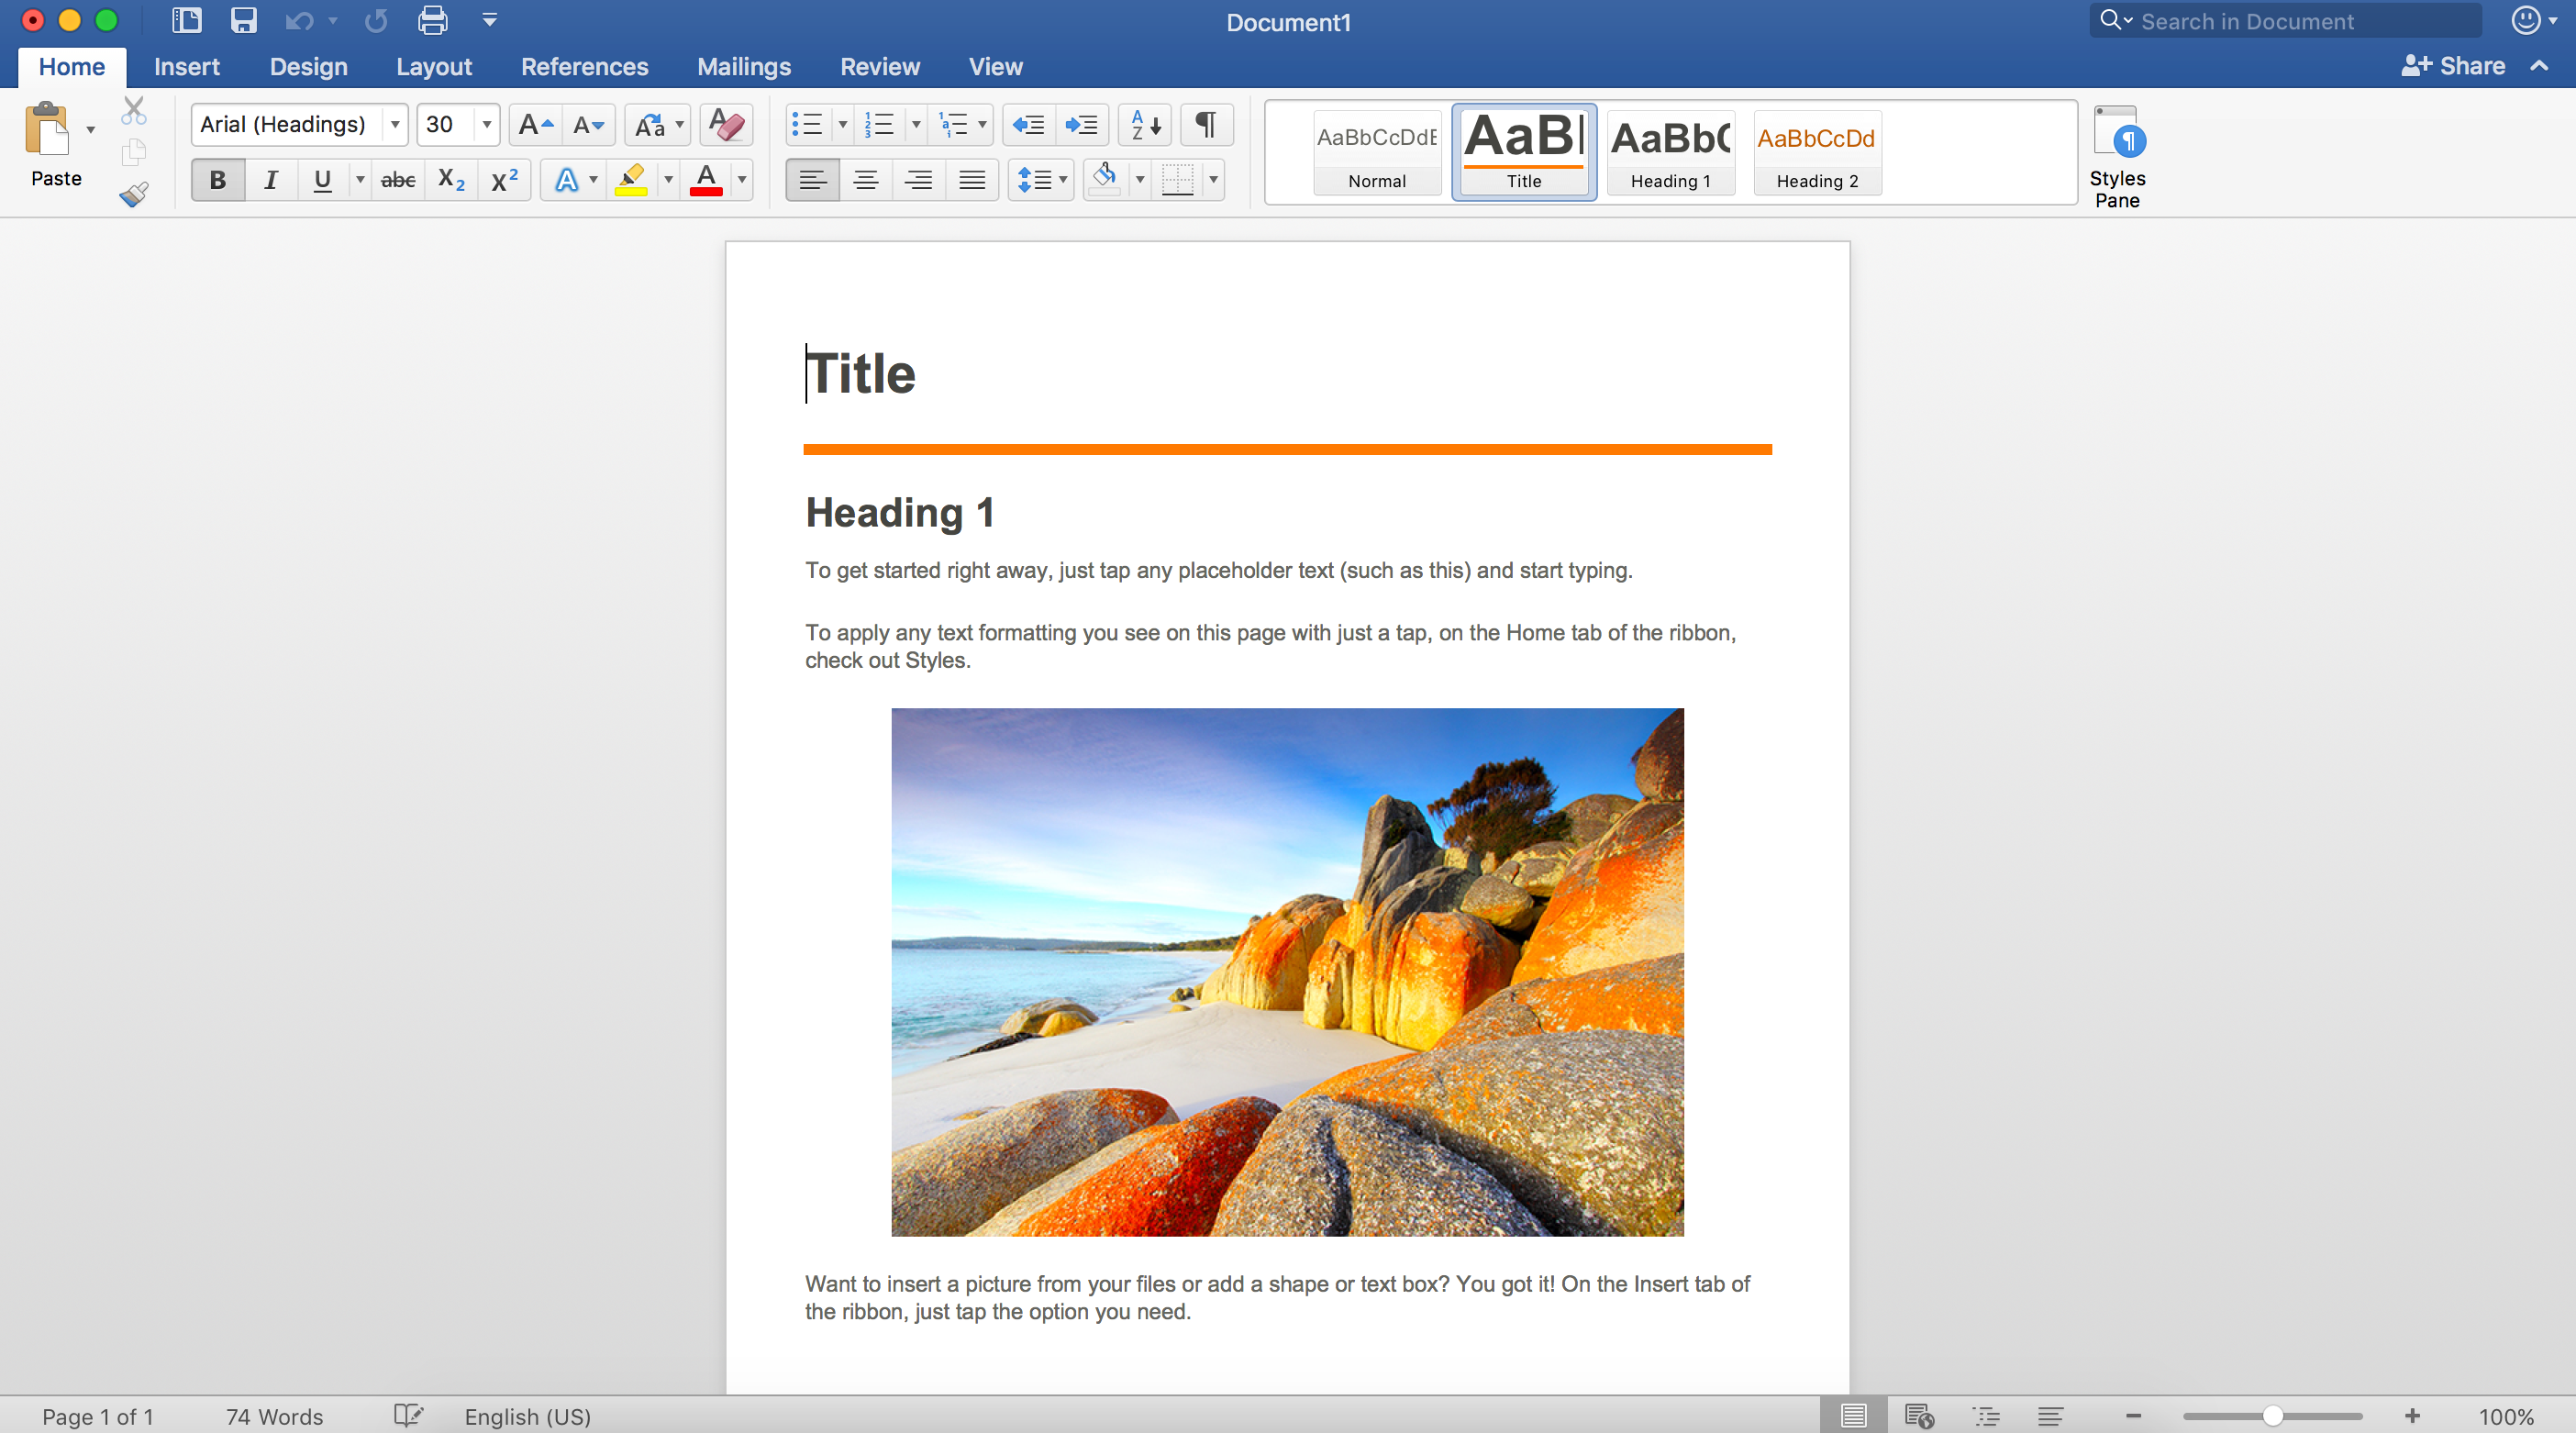The image size is (2576, 1433).
Task: Enable strikethrough formatting
Action: point(397,180)
